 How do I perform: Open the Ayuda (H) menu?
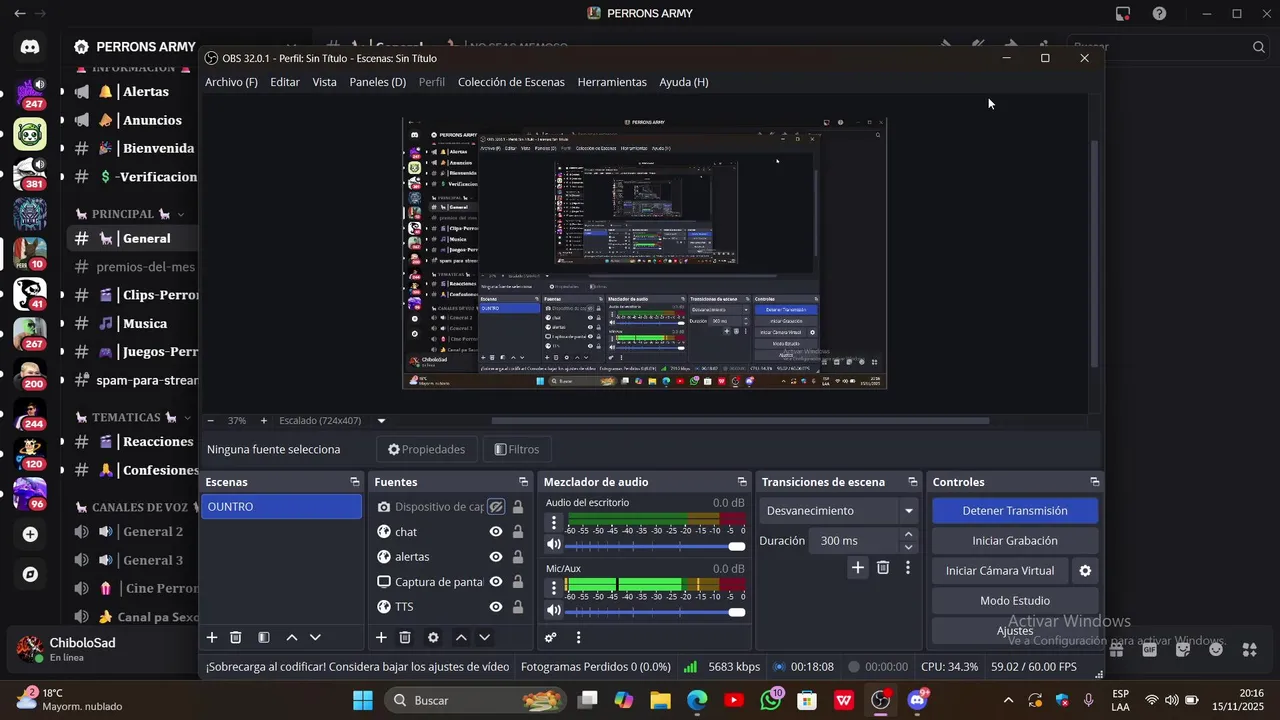tap(684, 82)
